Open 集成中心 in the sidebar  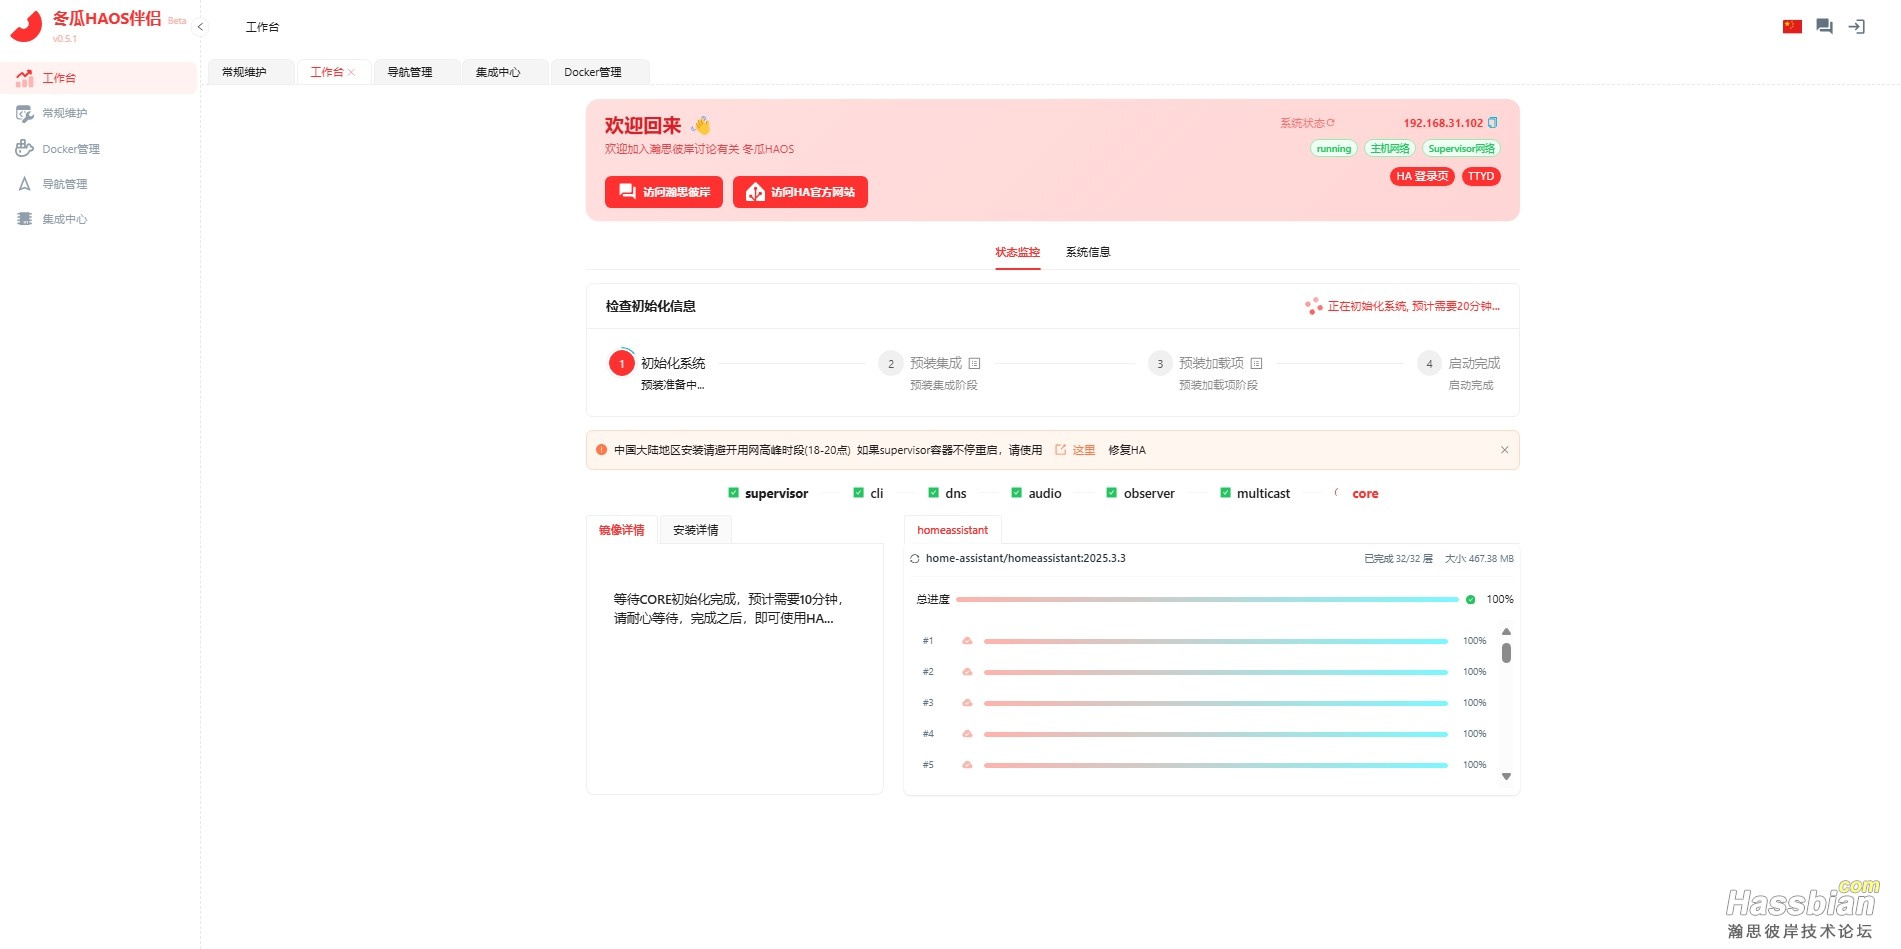(99, 219)
